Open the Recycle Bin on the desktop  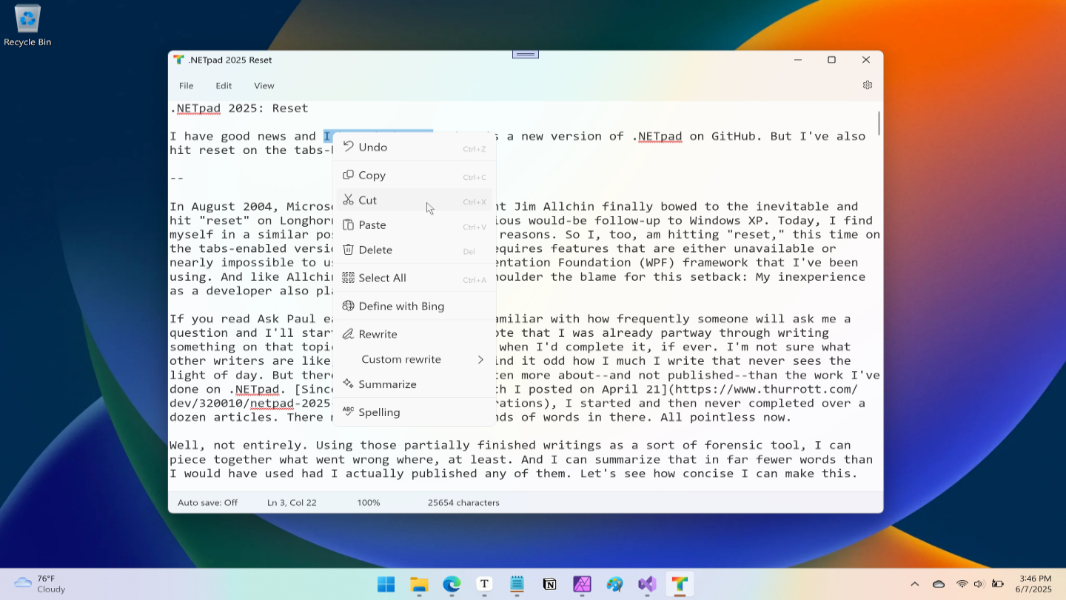26,18
